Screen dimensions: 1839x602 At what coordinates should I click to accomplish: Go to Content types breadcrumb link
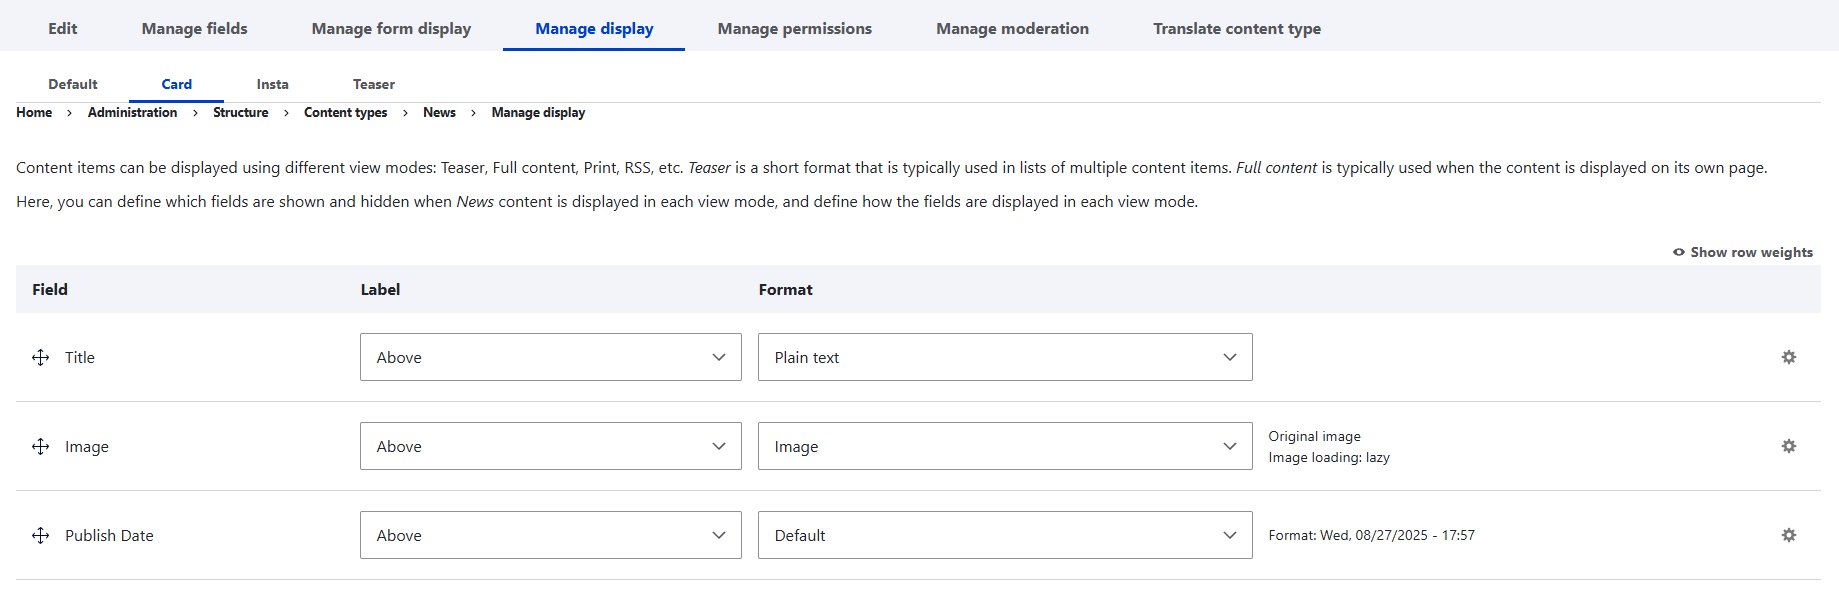click(x=346, y=112)
